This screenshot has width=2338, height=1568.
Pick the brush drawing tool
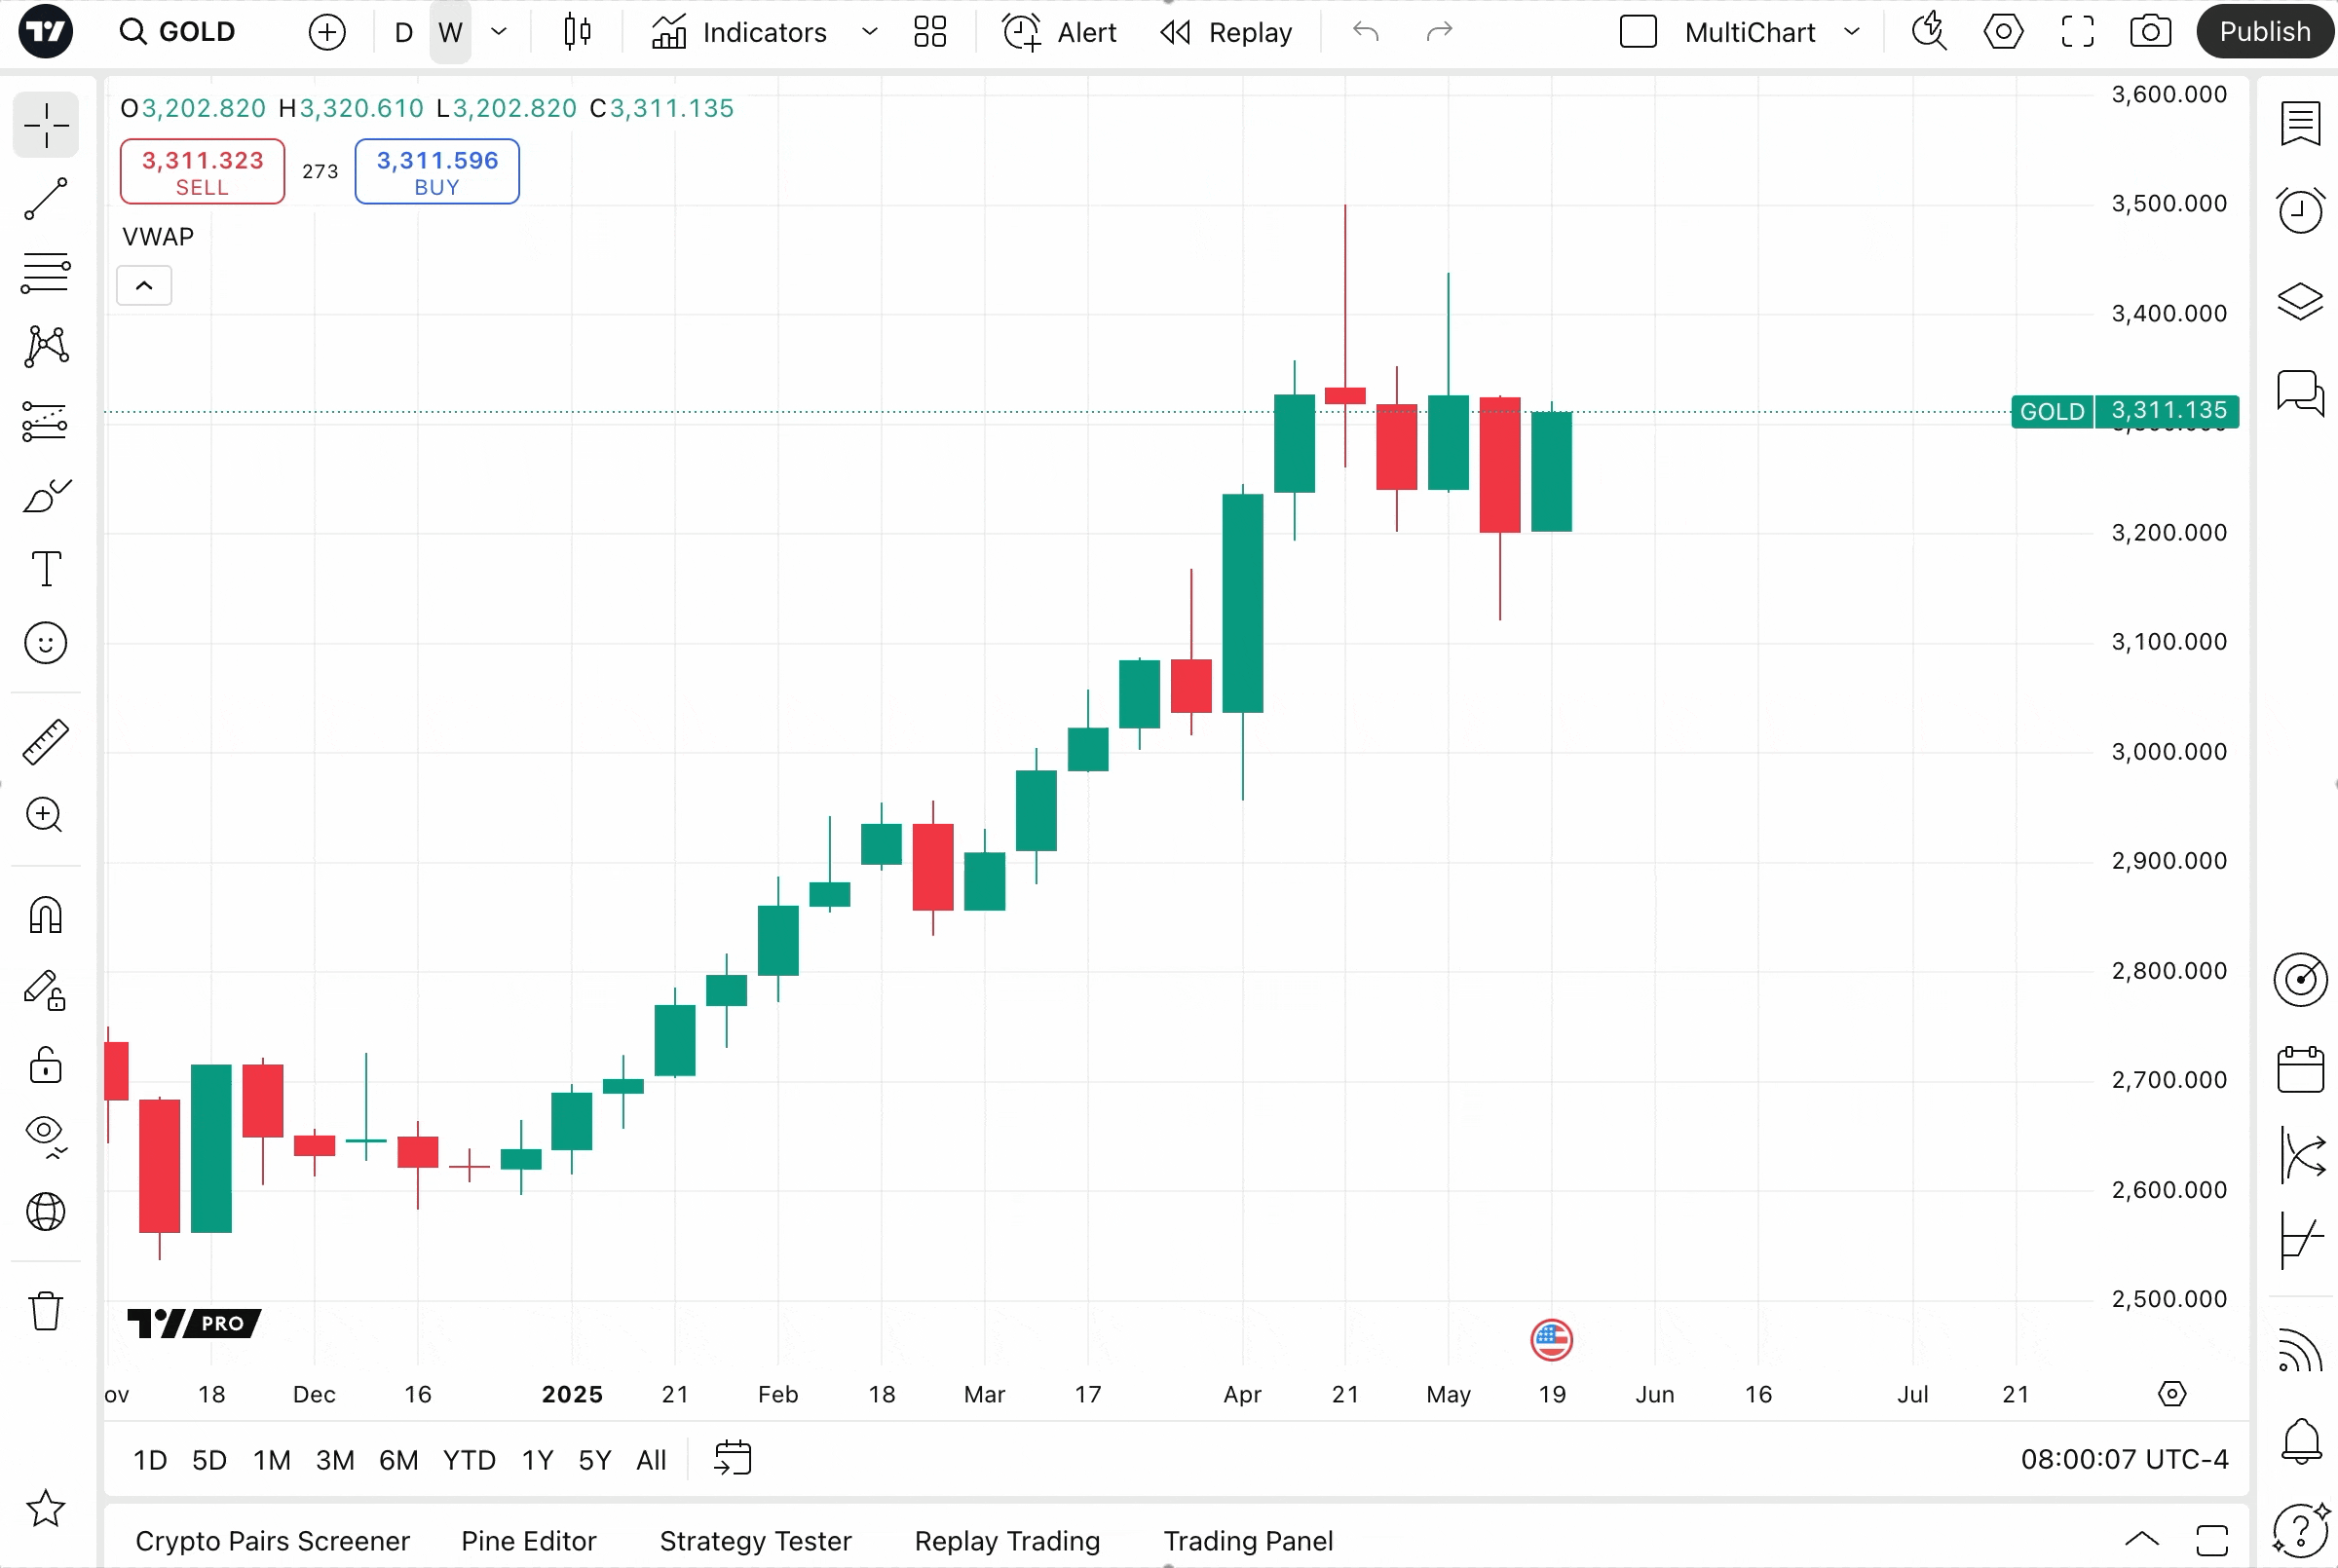click(x=45, y=495)
